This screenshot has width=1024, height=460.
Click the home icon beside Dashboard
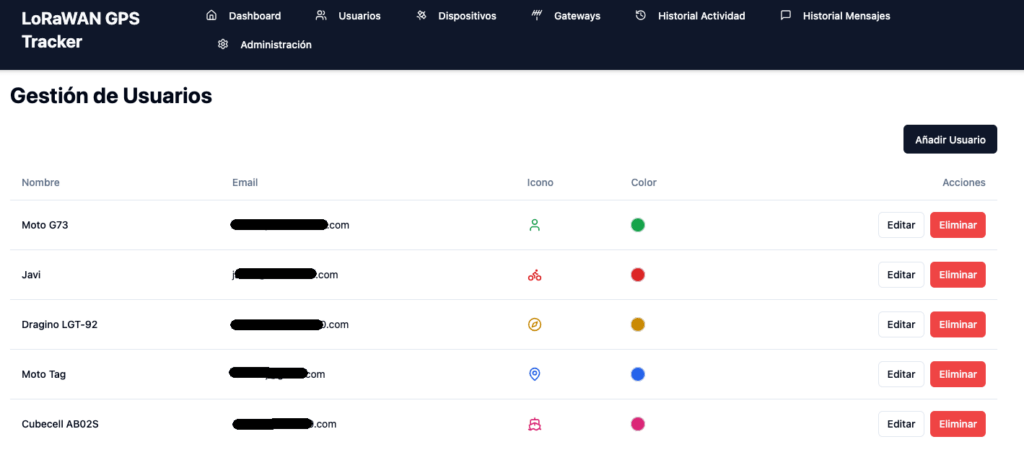coord(211,16)
